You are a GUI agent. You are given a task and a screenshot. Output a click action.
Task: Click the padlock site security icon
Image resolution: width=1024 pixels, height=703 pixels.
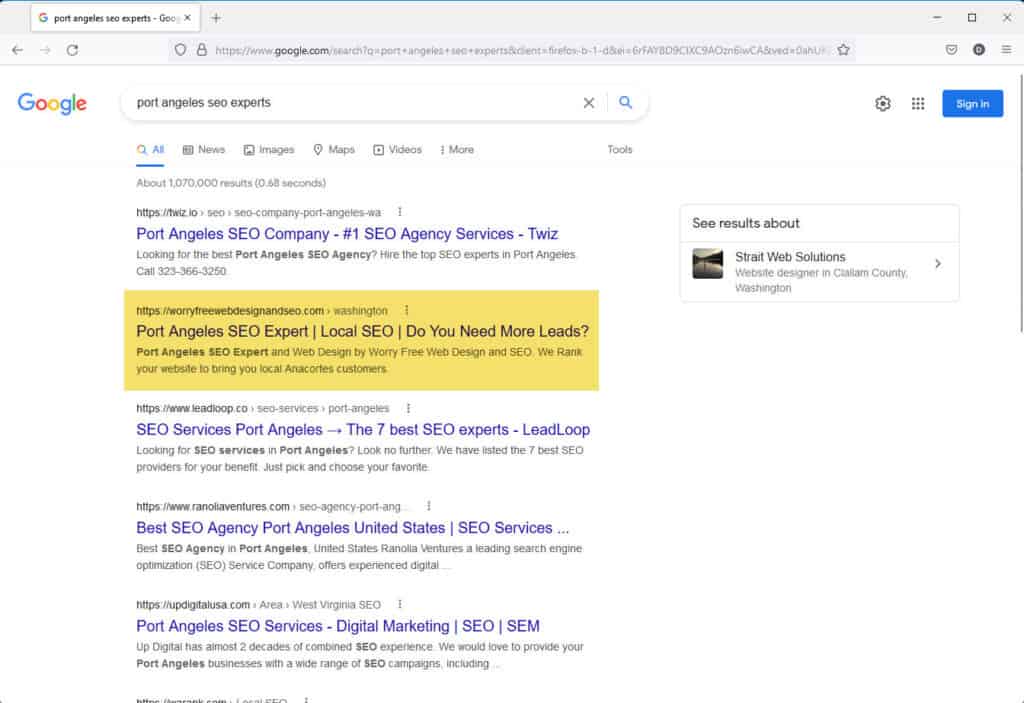[x=202, y=50]
